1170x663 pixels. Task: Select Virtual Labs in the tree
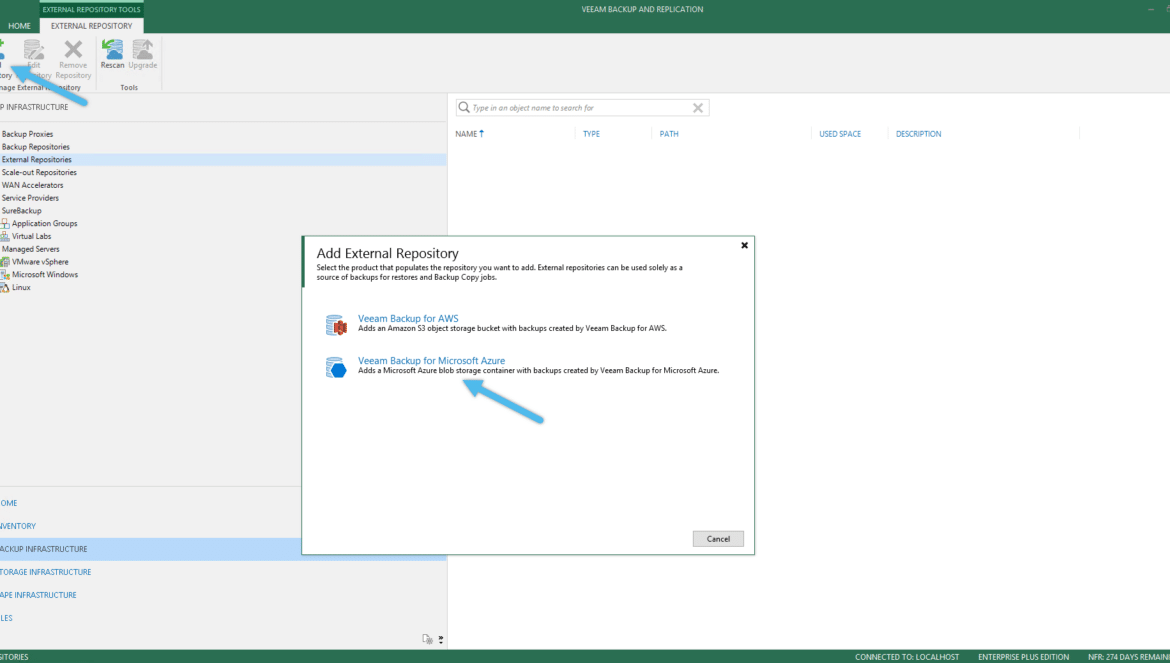(31, 236)
